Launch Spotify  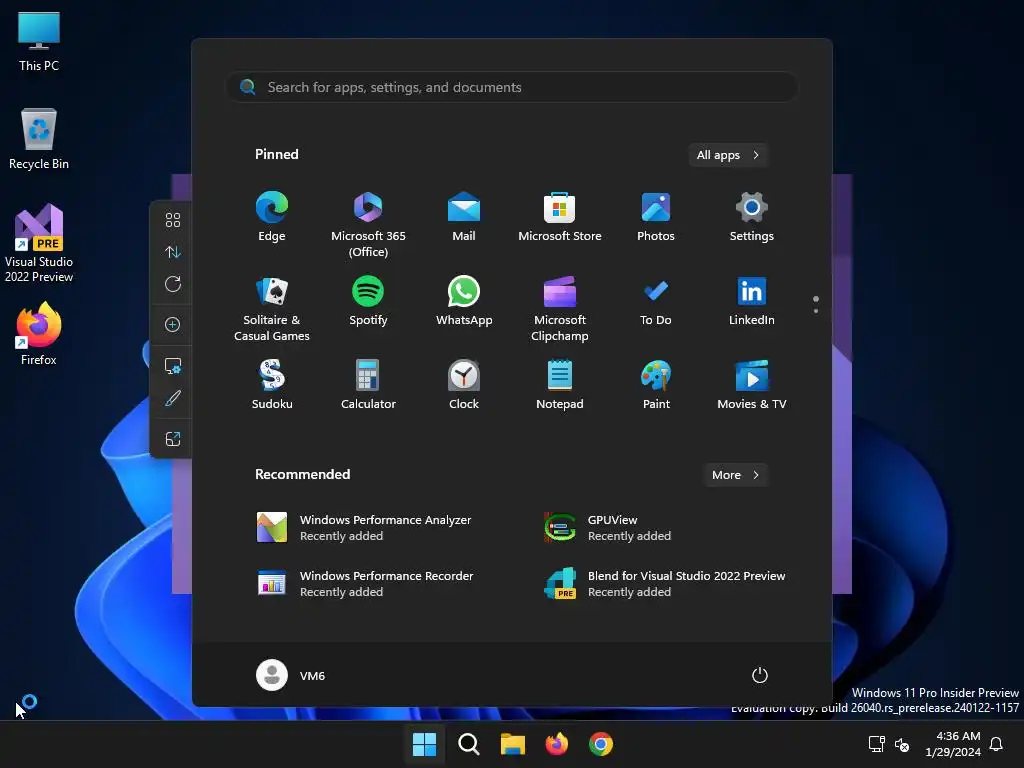tap(368, 301)
